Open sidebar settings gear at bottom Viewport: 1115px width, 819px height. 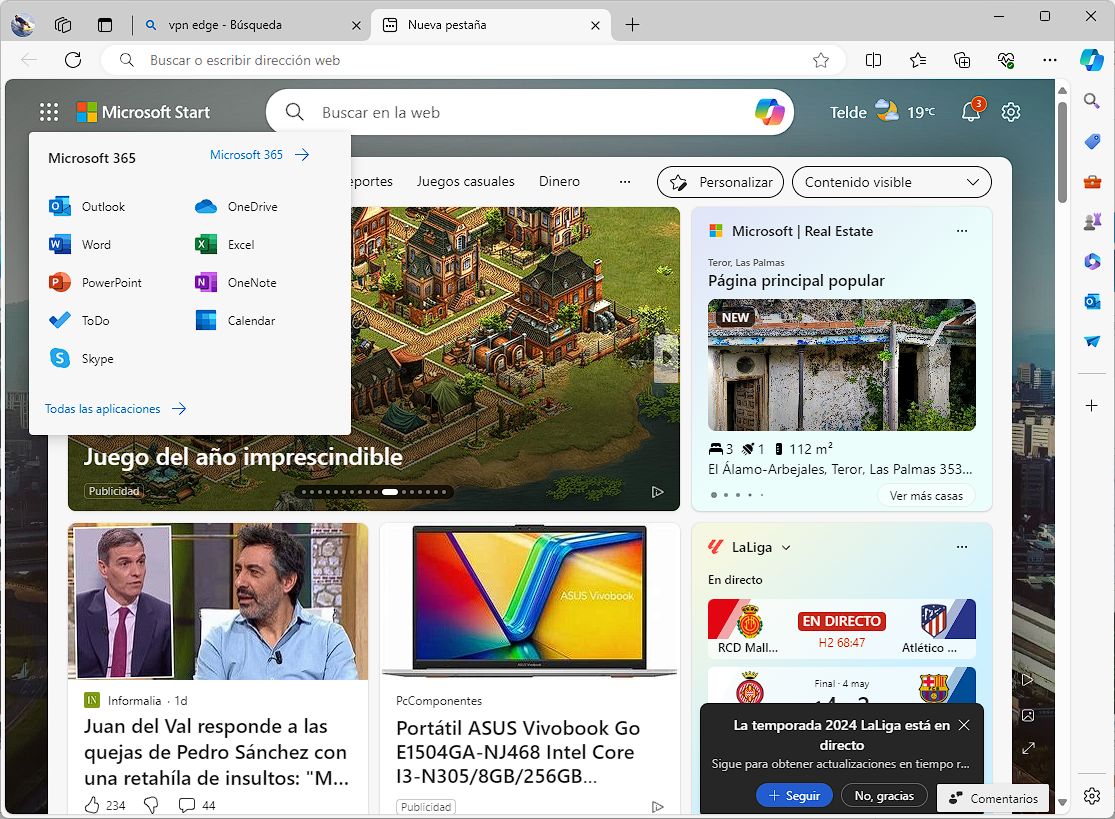(x=1092, y=796)
